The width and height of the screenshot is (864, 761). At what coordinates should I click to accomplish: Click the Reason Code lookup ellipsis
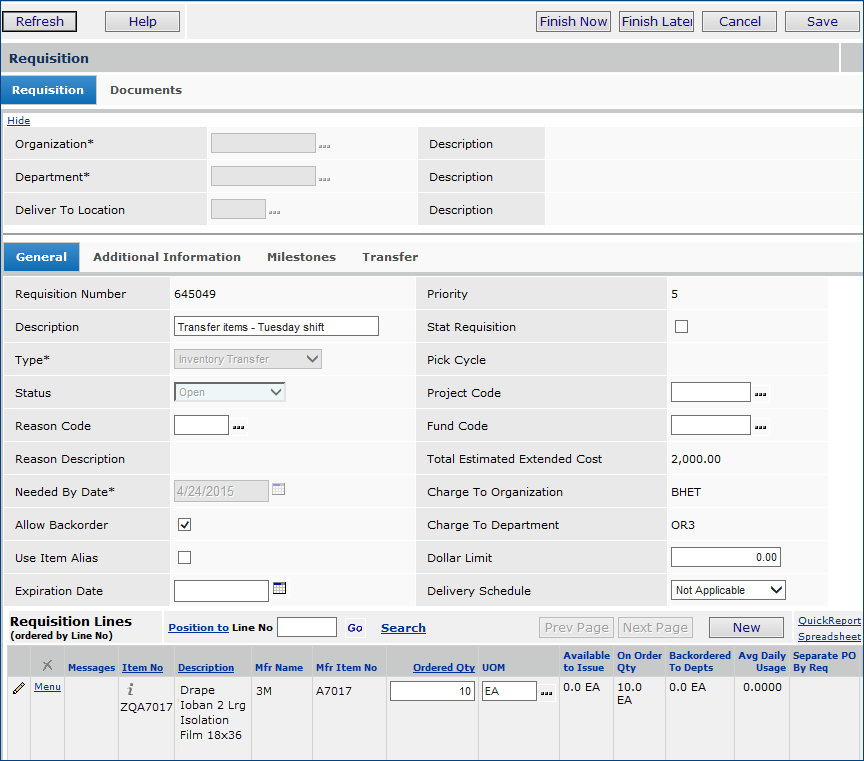pos(238,427)
